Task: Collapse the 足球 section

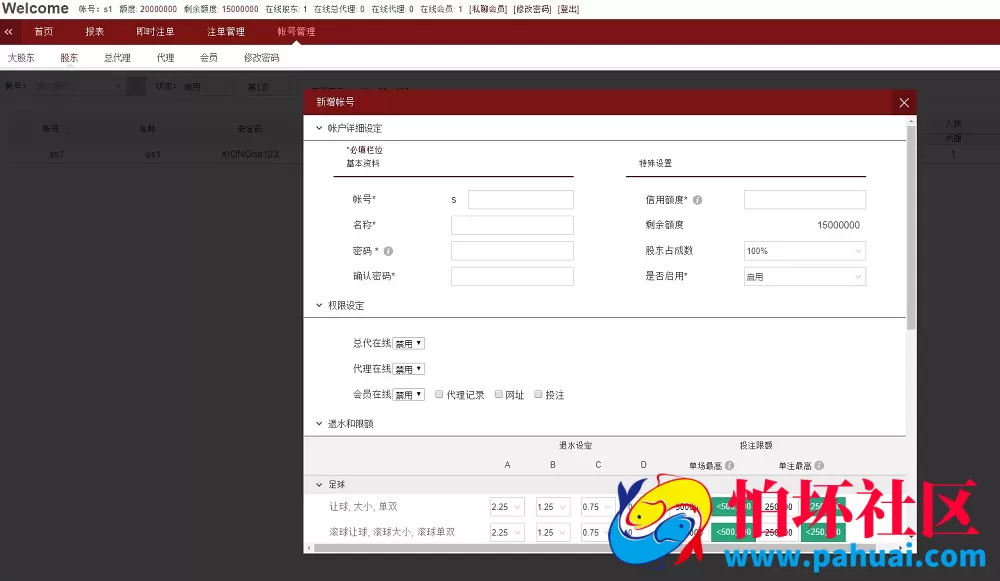Action: pos(320,483)
